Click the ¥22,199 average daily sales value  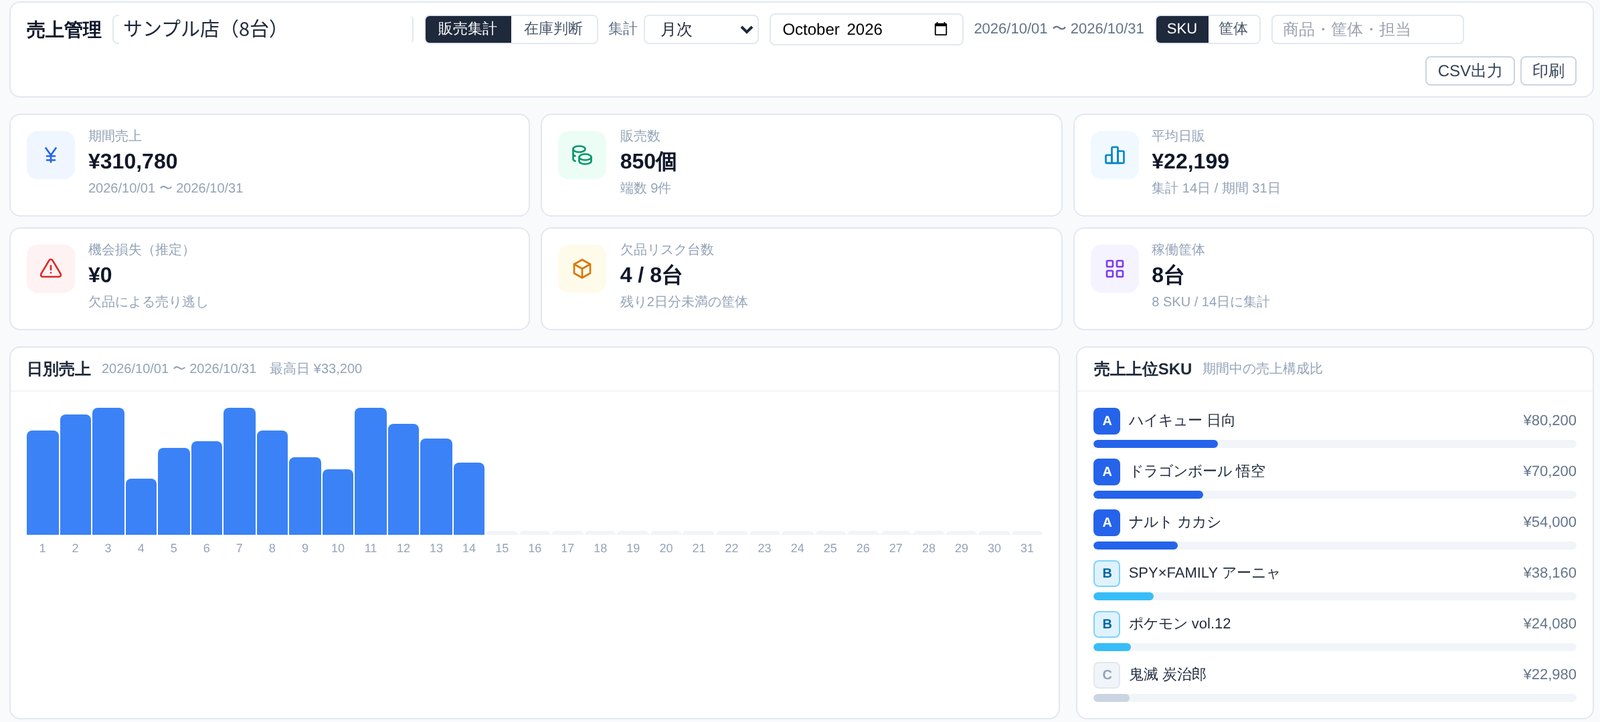(x=1190, y=161)
